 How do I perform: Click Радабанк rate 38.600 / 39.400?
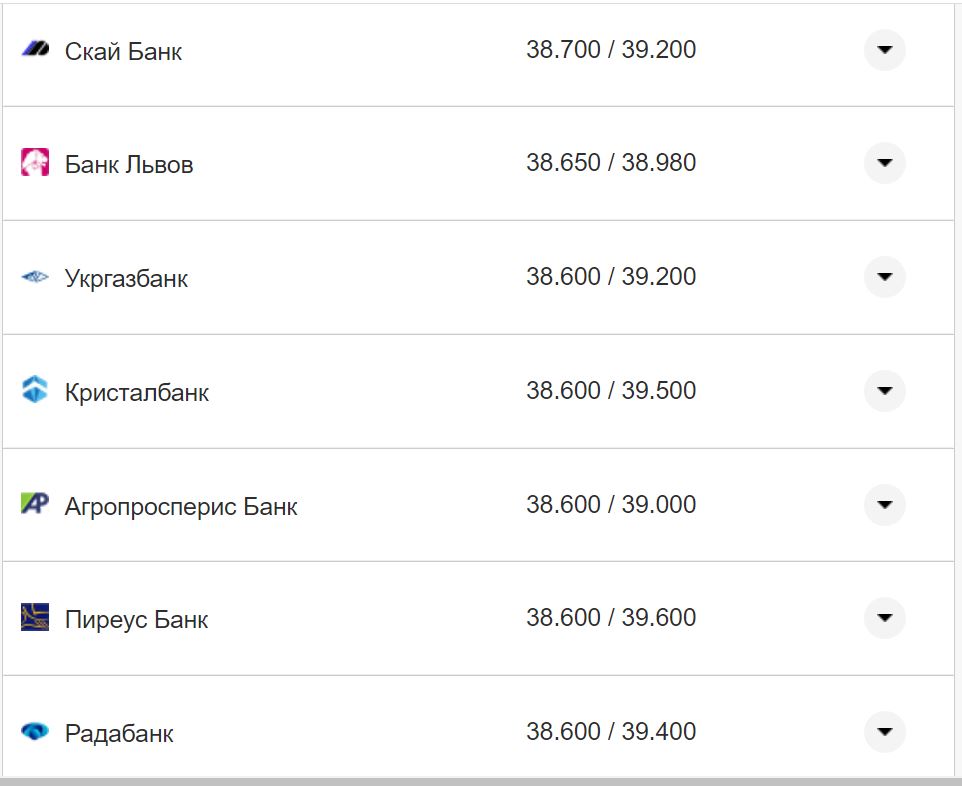[x=611, y=732]
